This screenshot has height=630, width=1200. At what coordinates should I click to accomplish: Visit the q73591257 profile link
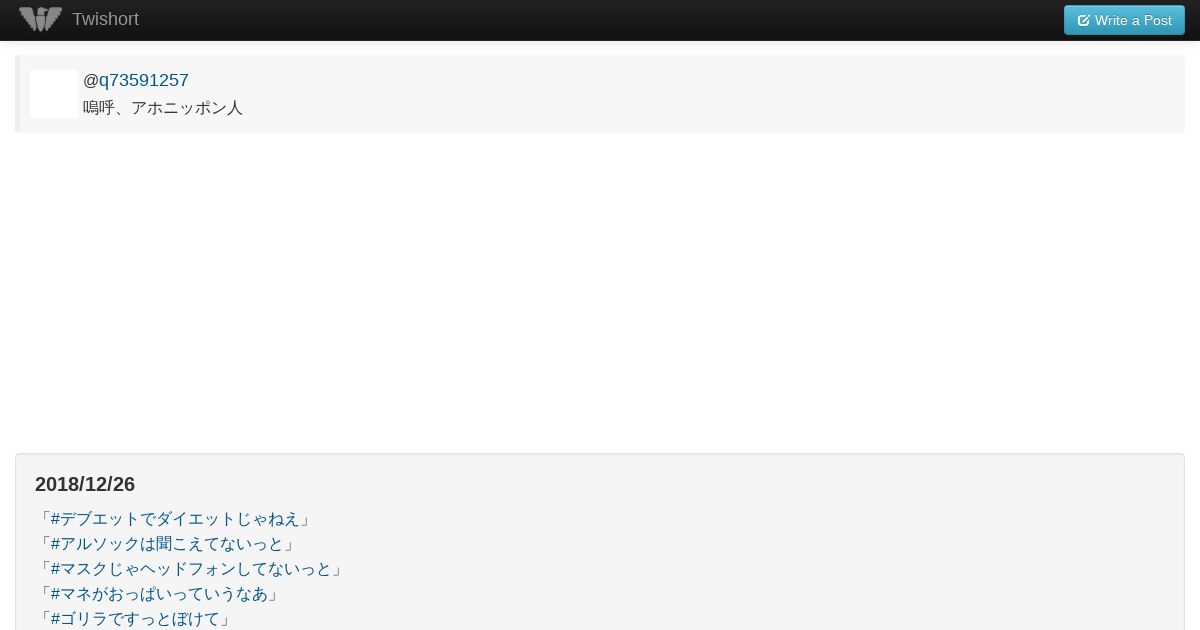tap(144, 80)
